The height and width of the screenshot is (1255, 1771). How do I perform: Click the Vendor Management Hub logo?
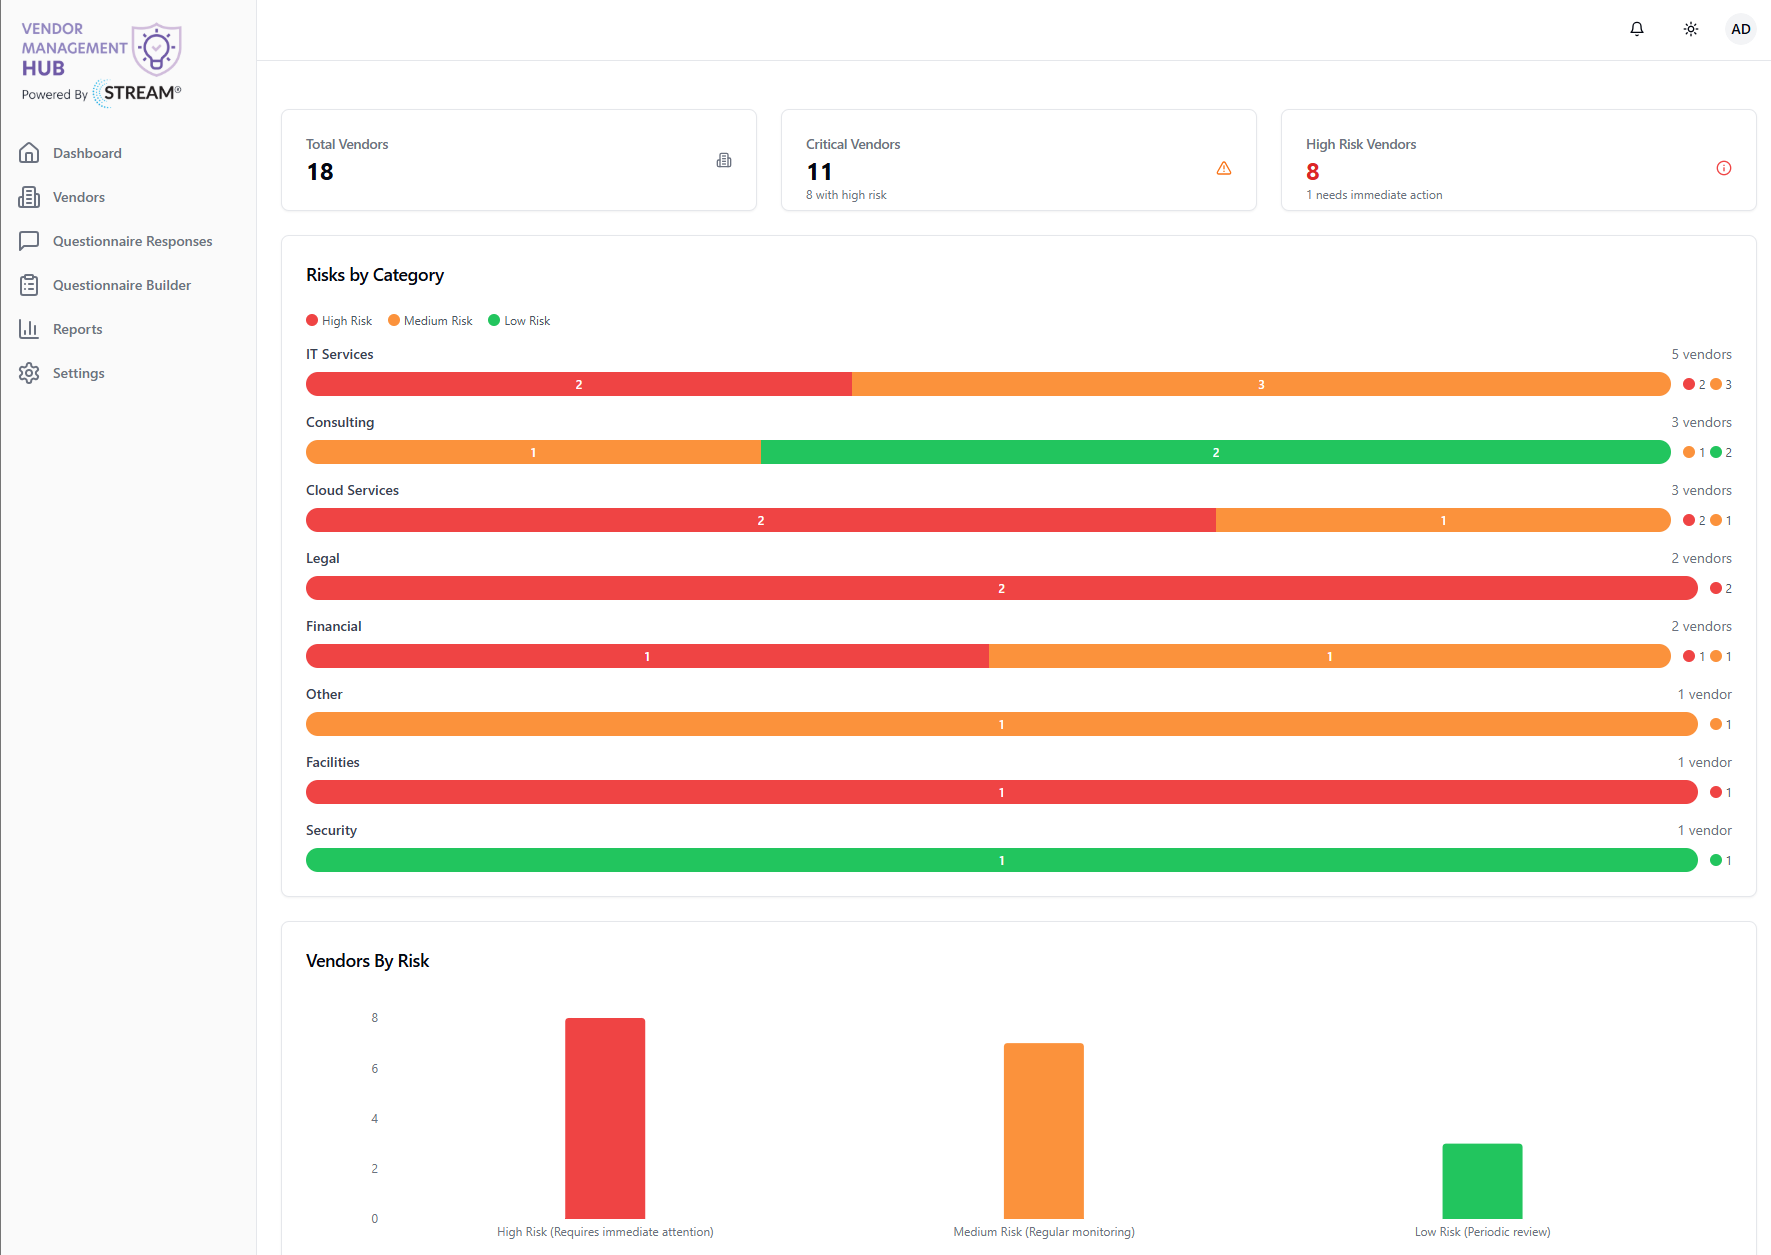pos(102,64)
